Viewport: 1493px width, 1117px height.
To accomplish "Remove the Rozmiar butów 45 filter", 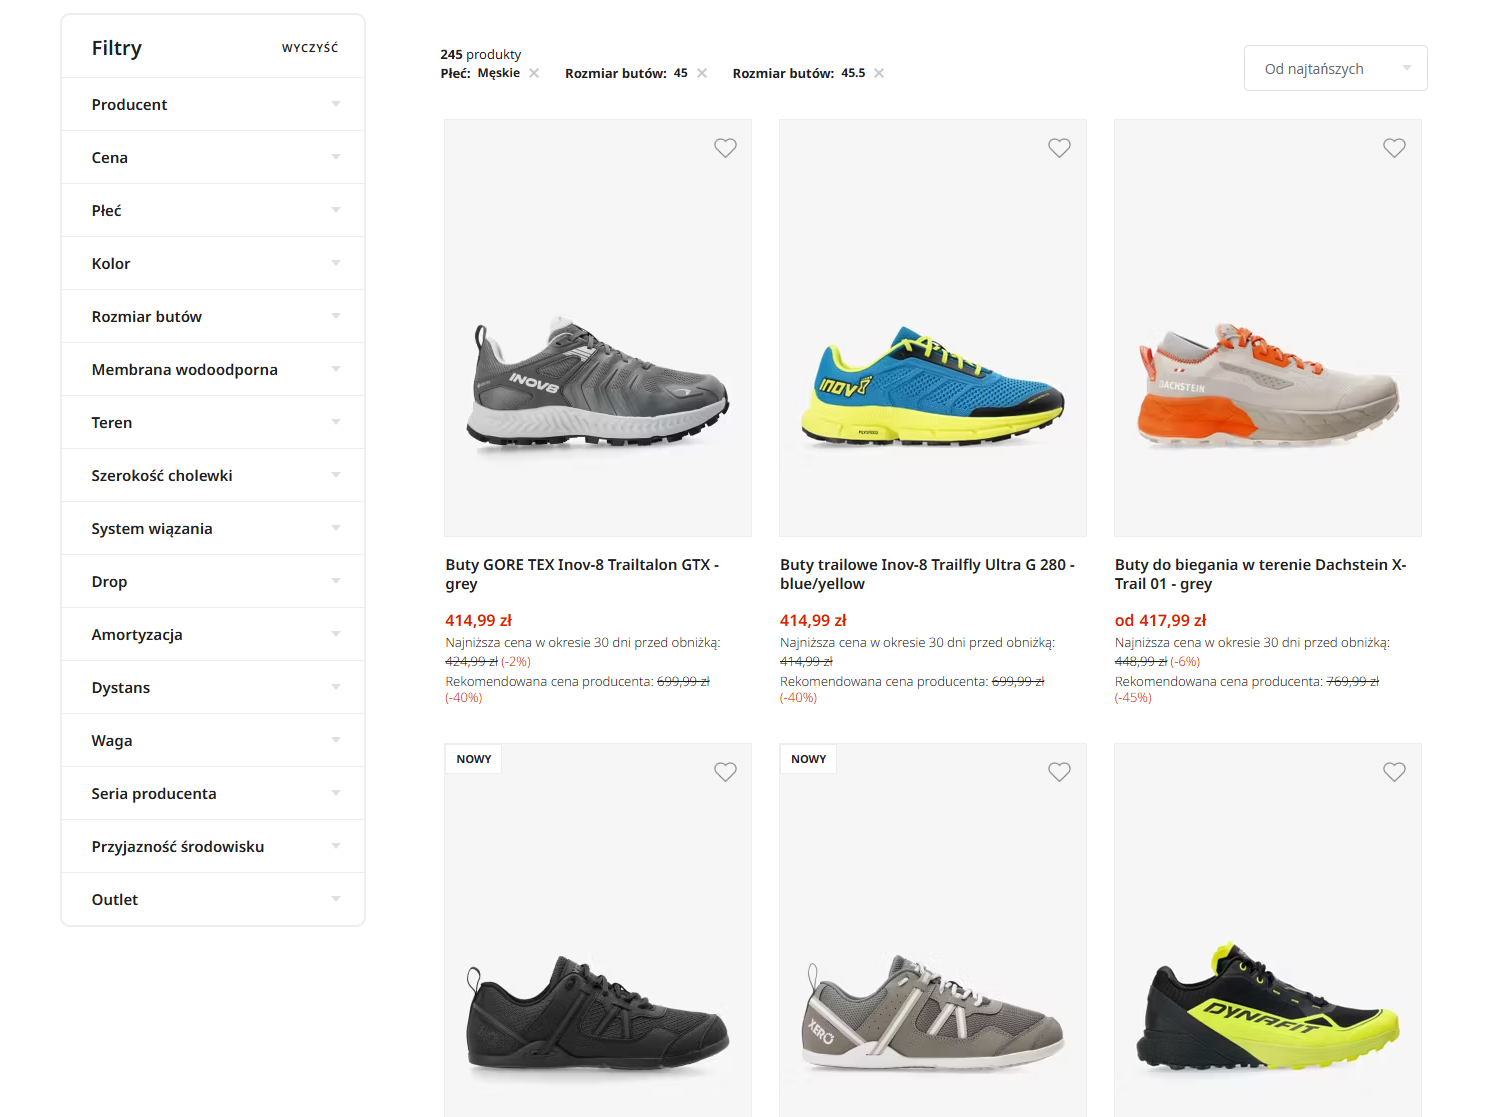I will click(702, 73).
